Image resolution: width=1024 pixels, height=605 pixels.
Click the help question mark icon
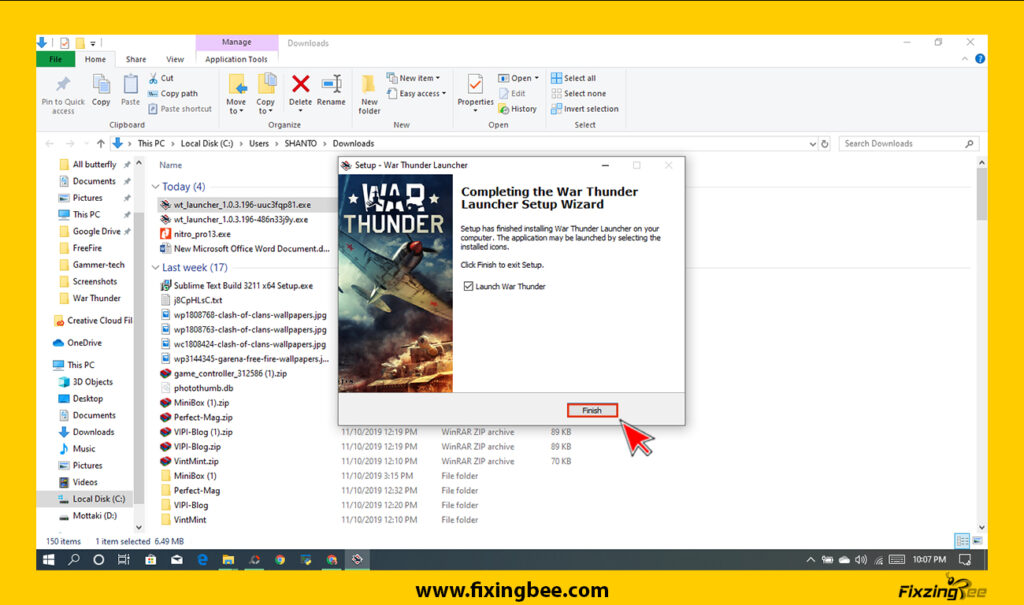980,59
